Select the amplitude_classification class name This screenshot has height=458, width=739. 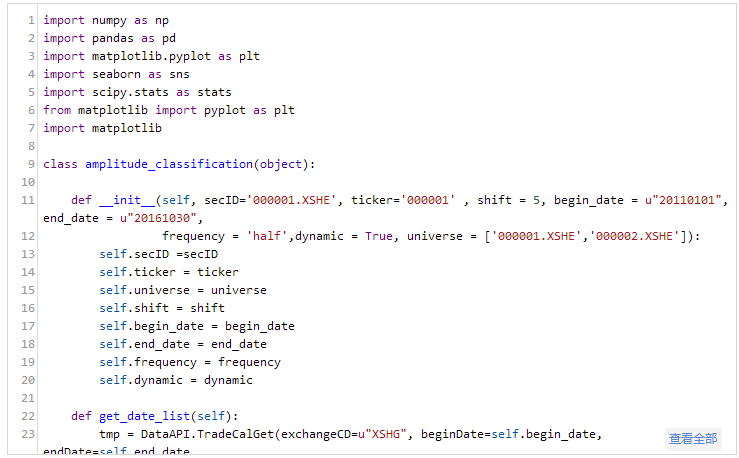tap(168, 164)
